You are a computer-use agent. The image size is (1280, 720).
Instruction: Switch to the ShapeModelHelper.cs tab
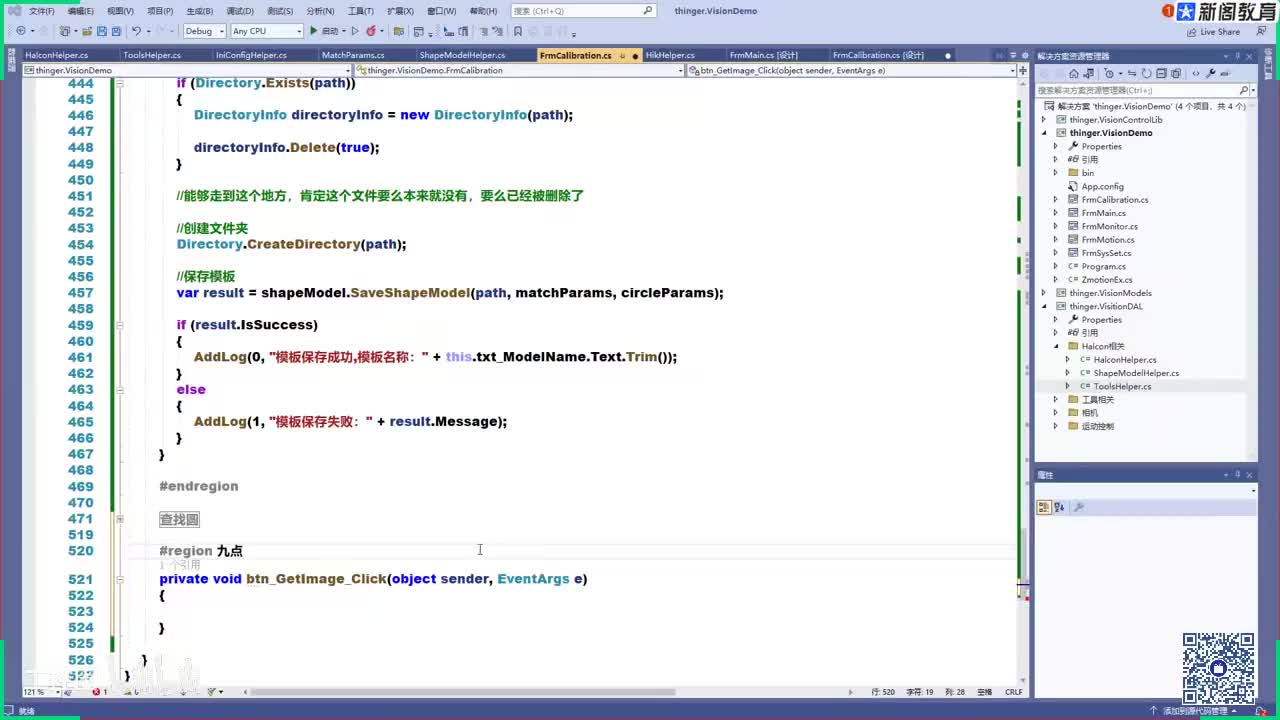tap(462, 55)
